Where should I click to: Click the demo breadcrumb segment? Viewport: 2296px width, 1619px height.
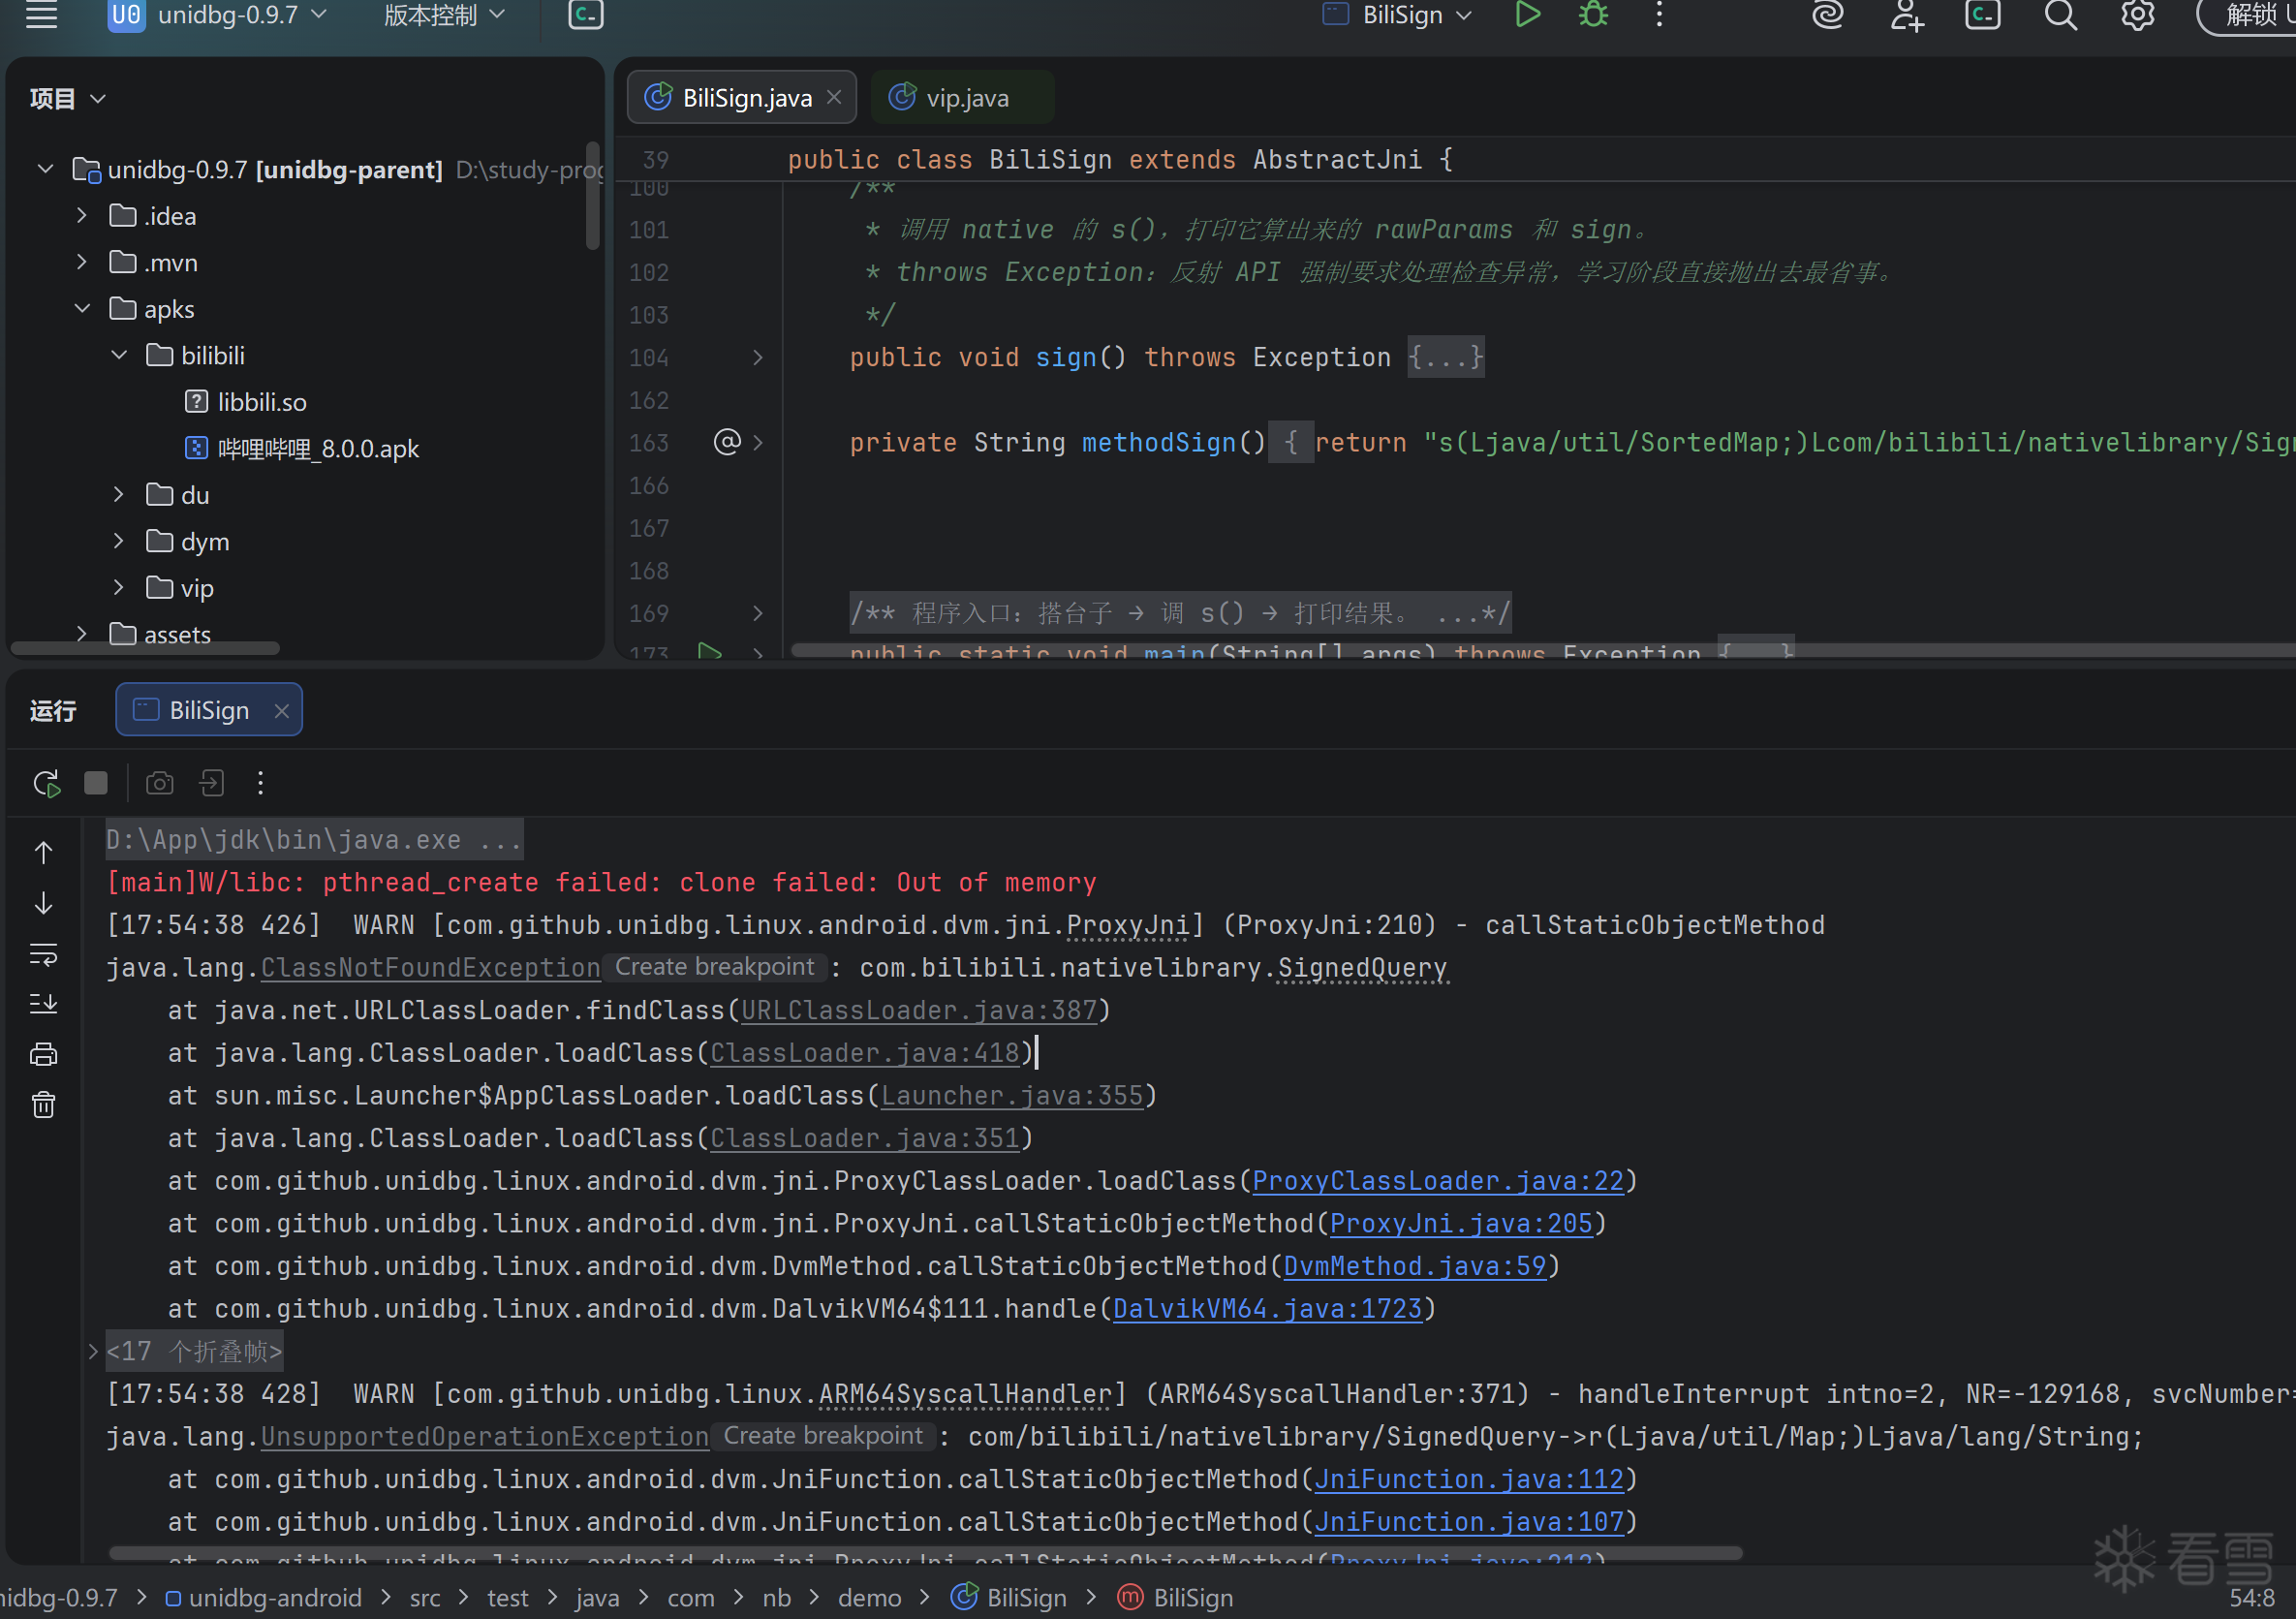point(869,1598)
